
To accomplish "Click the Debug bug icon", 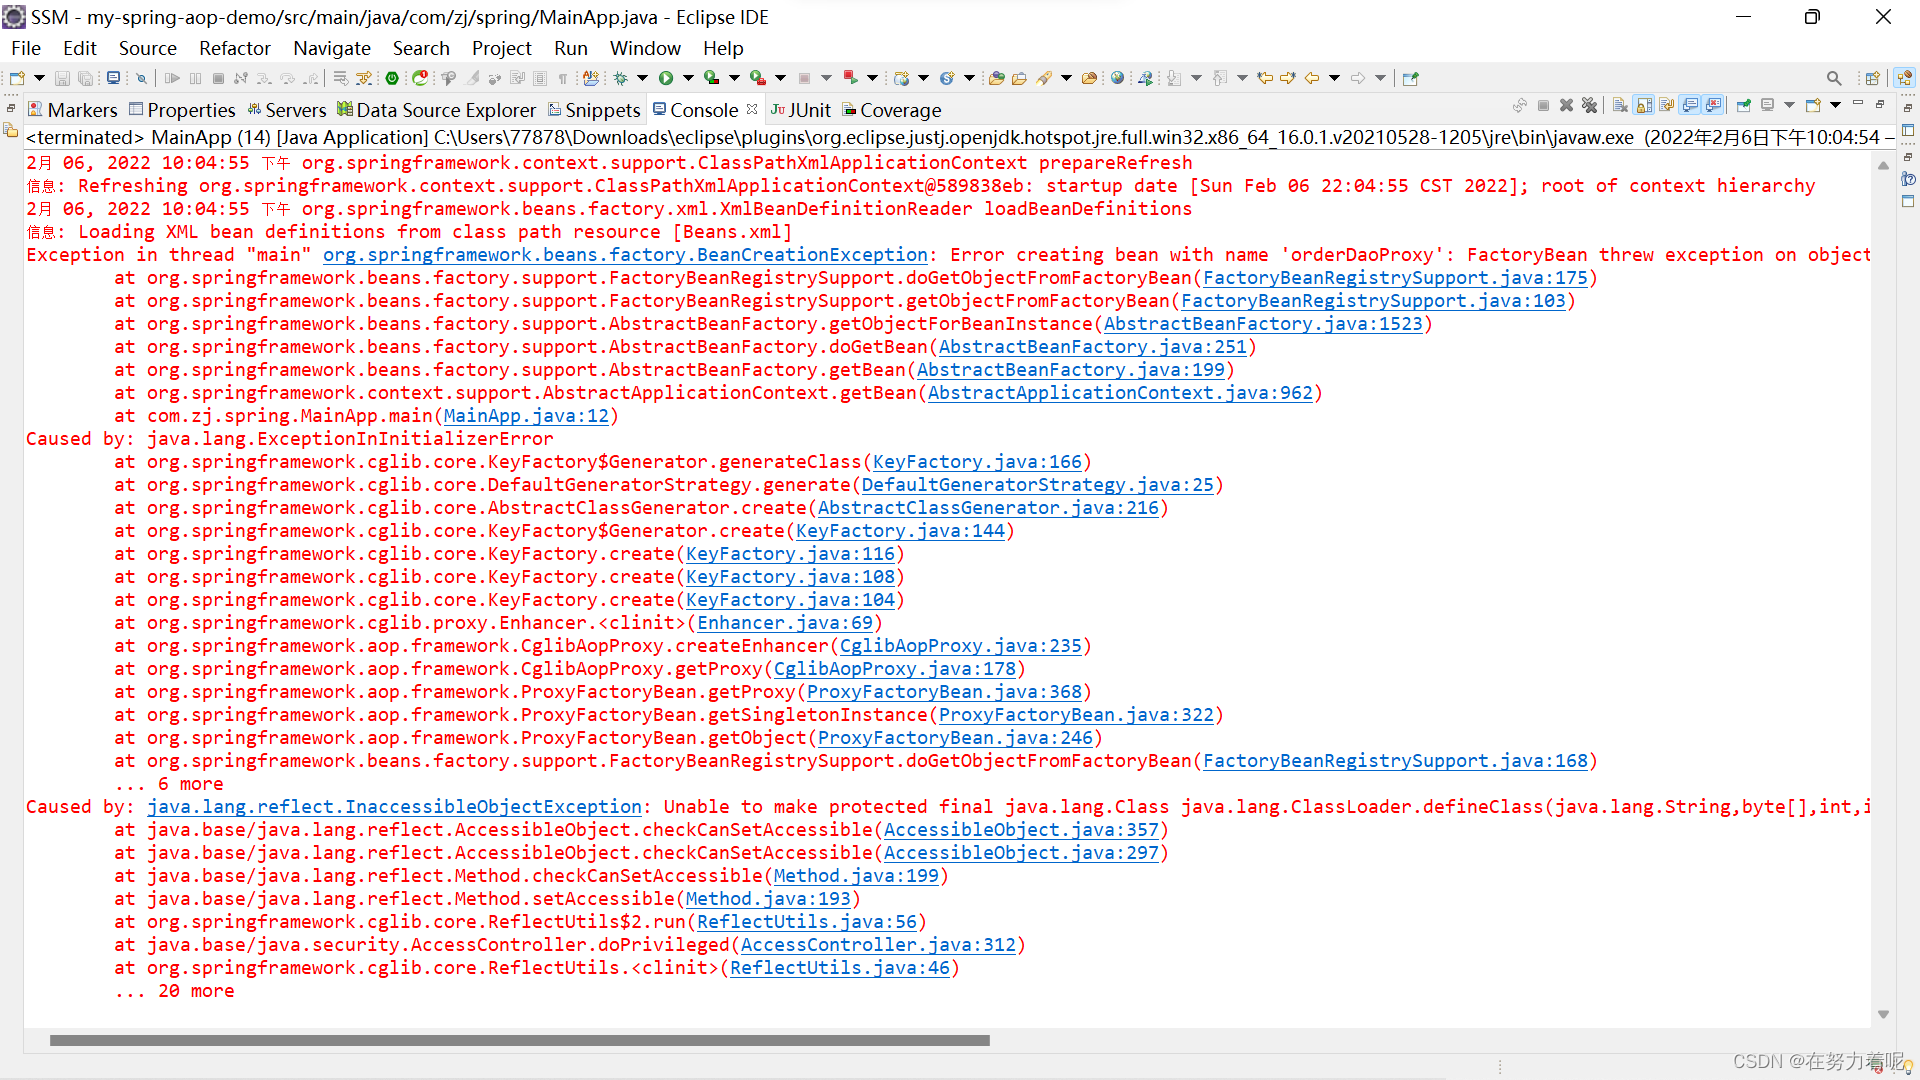I will [620, 78].
